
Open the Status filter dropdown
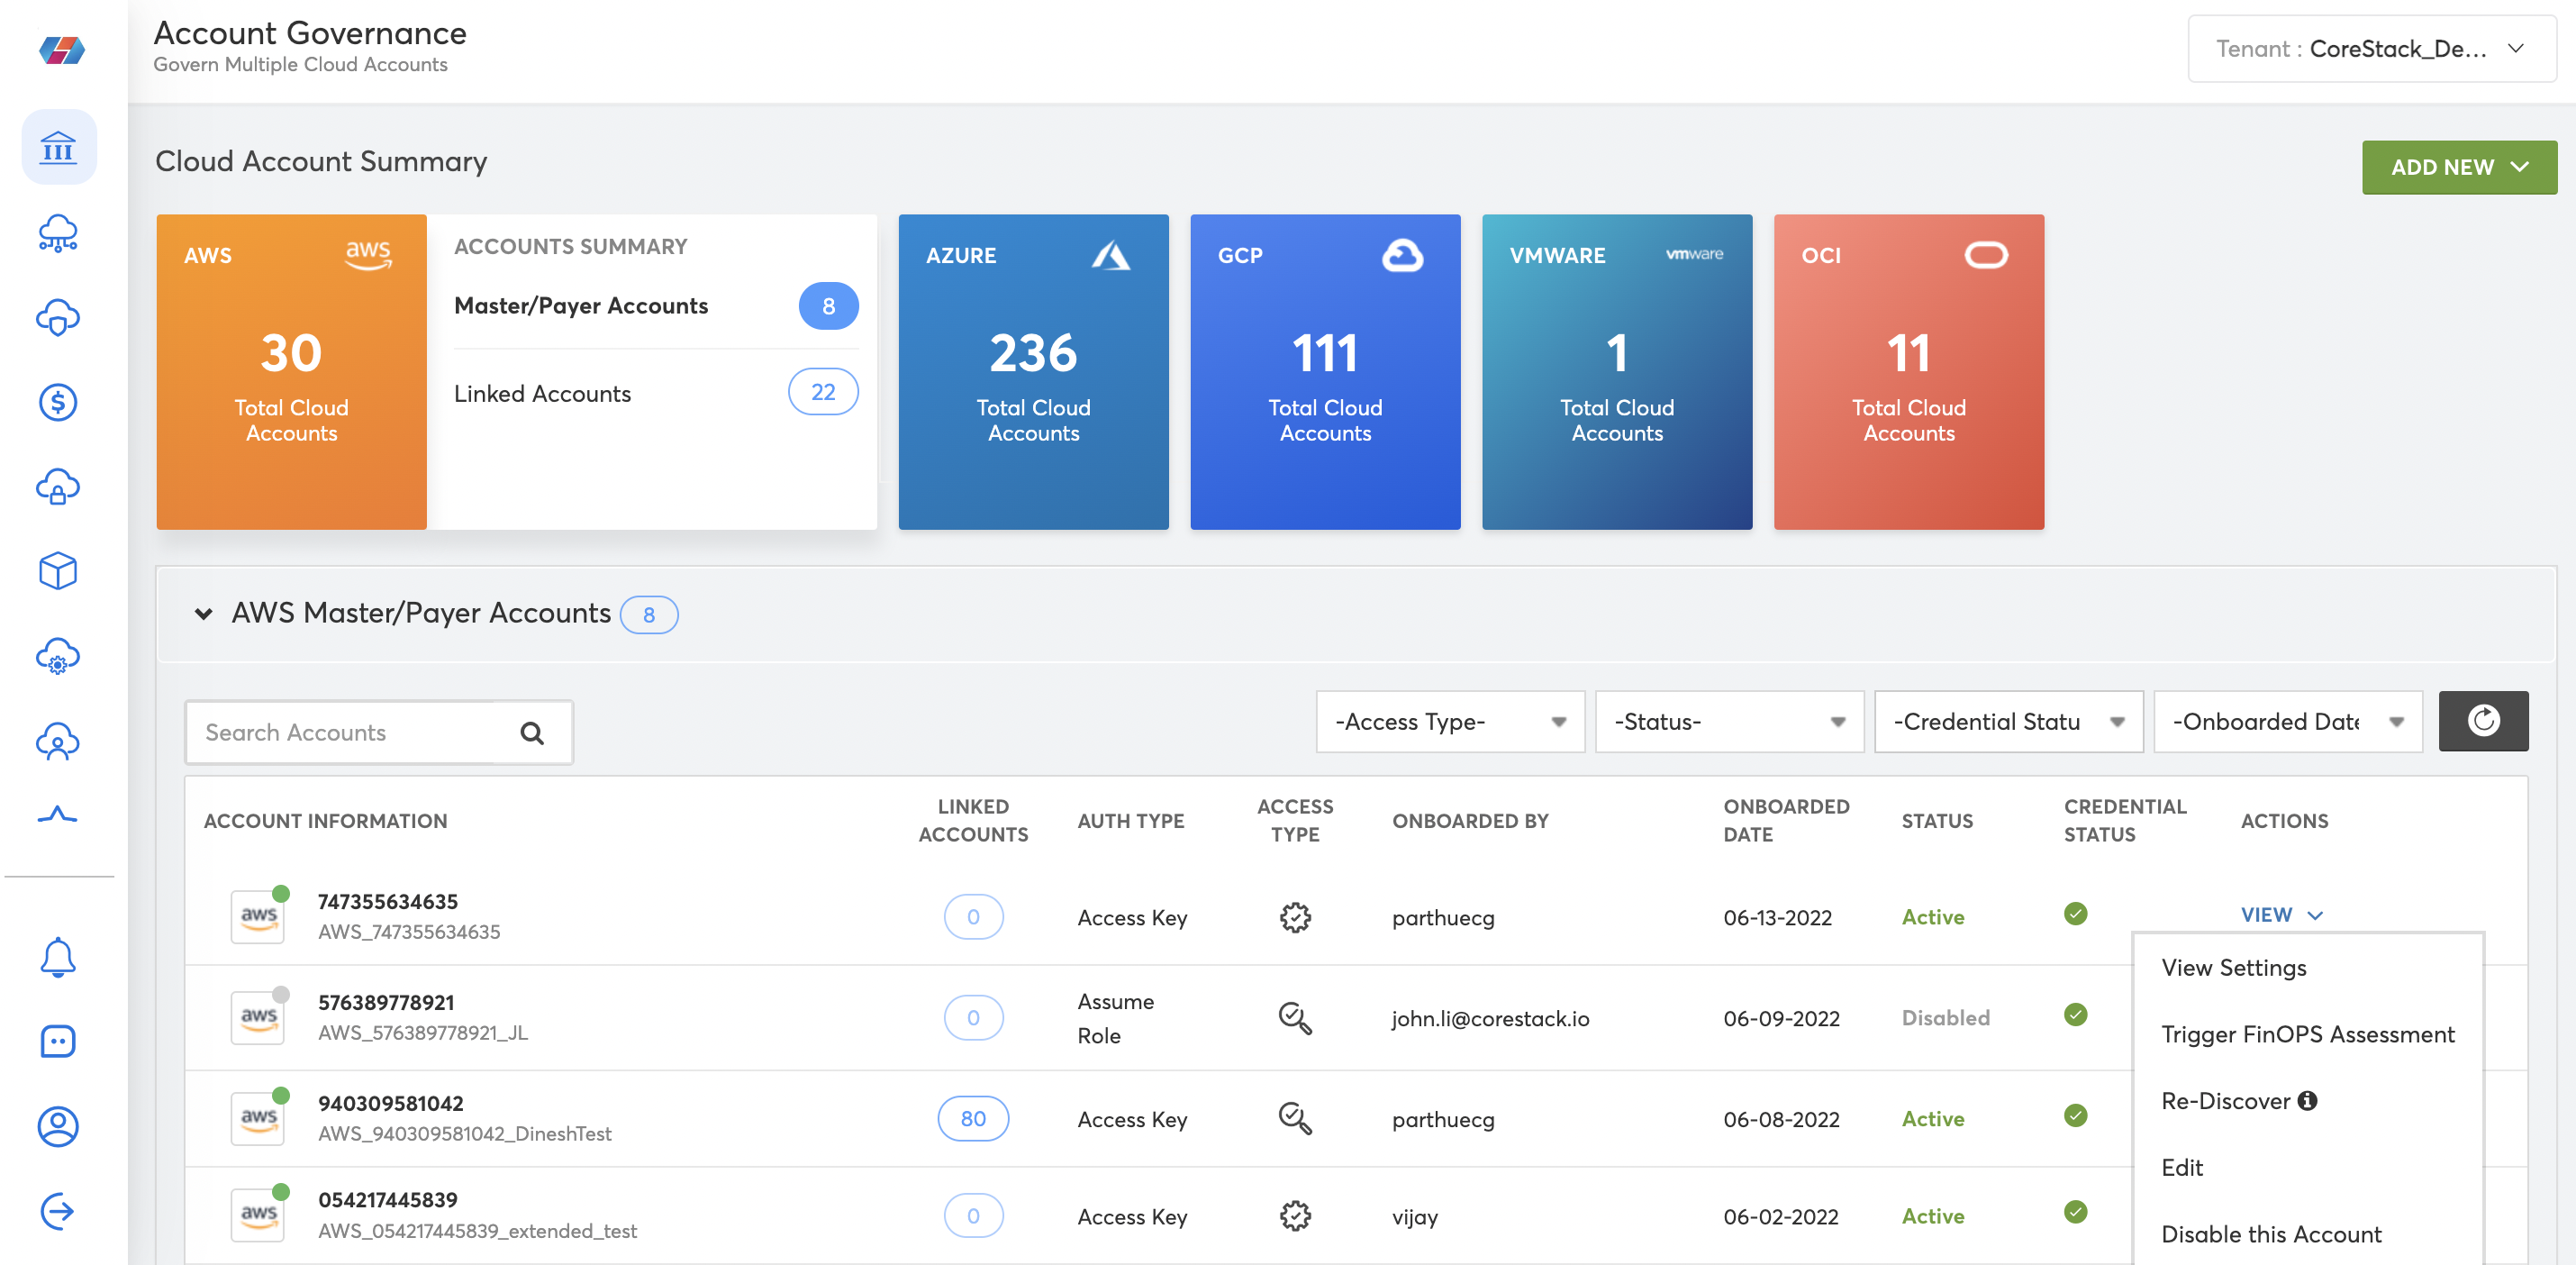[1728, 722]
